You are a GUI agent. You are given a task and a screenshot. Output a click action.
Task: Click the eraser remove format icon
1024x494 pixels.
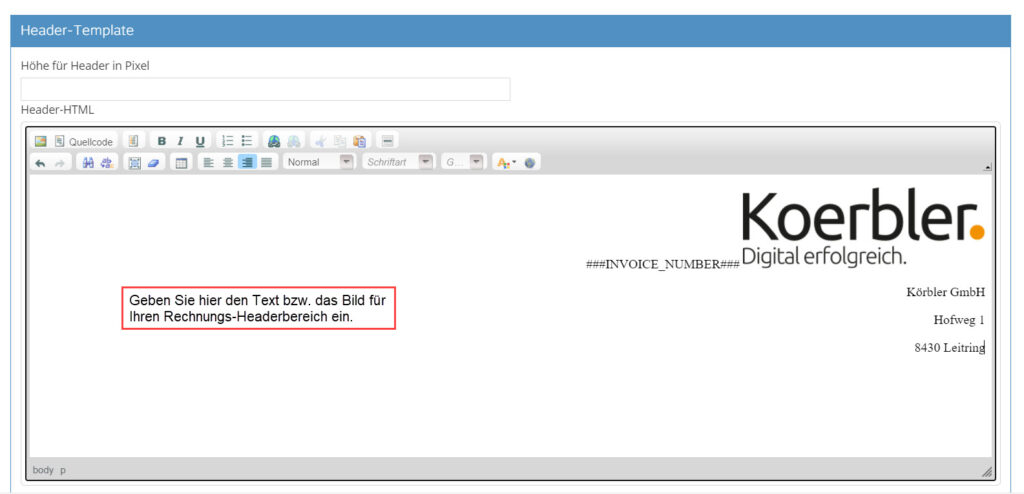tap(153, 163)
